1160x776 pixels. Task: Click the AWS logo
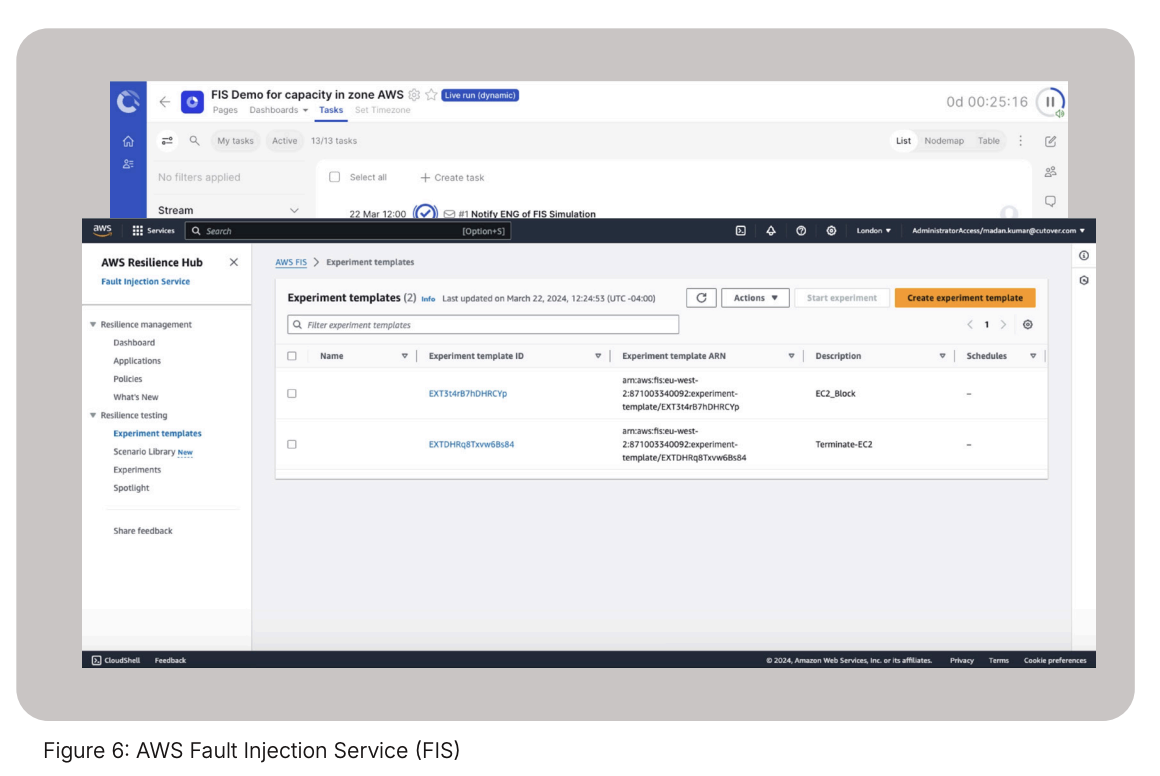coord(102,230)
